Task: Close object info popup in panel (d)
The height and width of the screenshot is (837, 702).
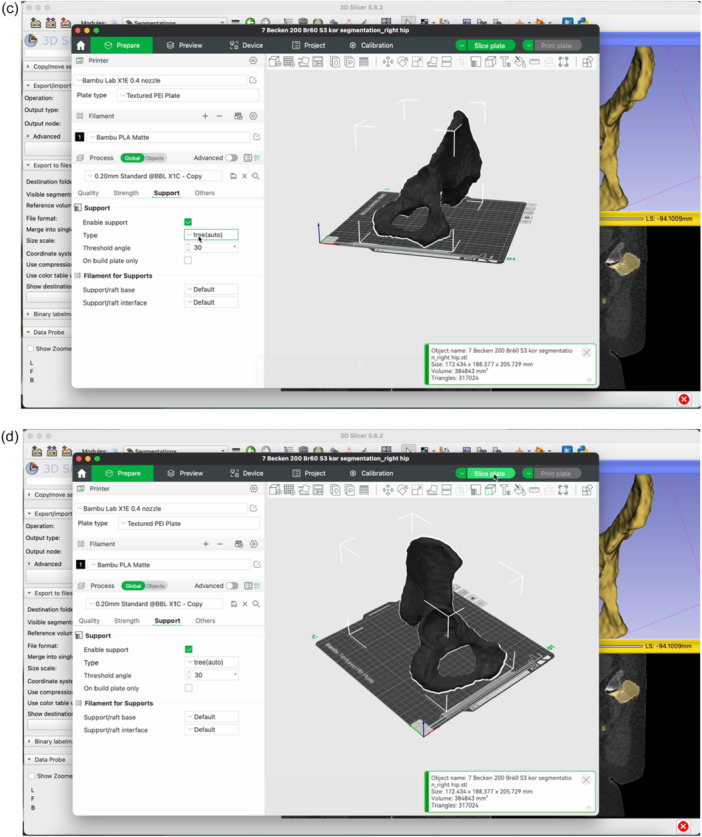Action: 586,780
